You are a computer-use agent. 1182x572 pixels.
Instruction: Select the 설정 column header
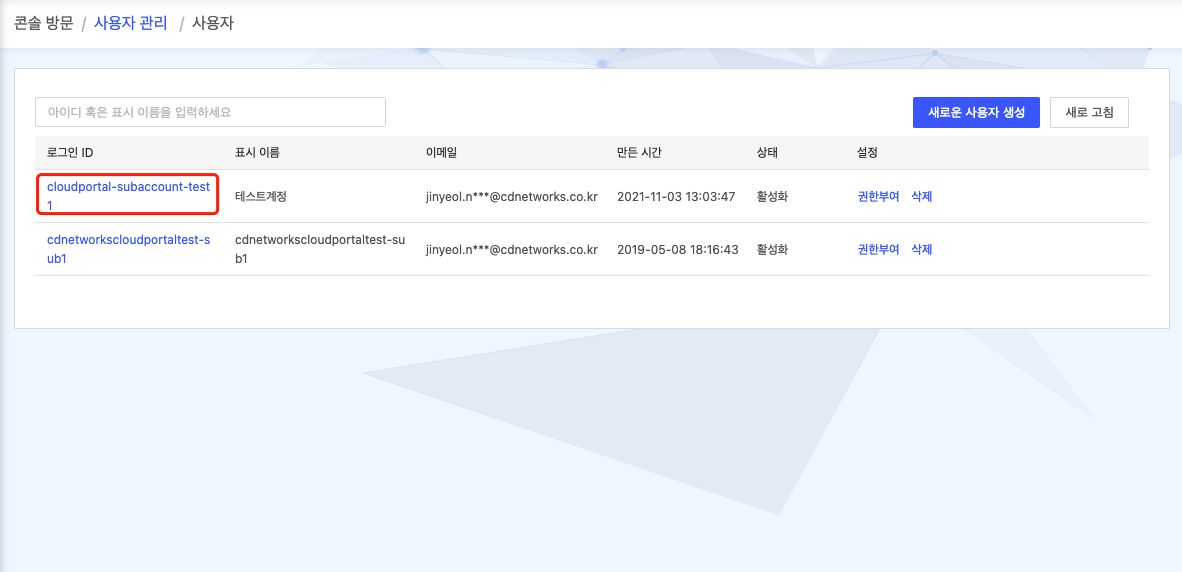pos(868,152)
